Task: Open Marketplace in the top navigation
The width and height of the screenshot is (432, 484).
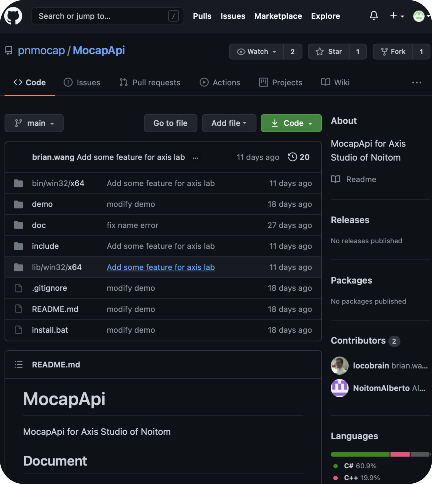Action: (278, 16)
